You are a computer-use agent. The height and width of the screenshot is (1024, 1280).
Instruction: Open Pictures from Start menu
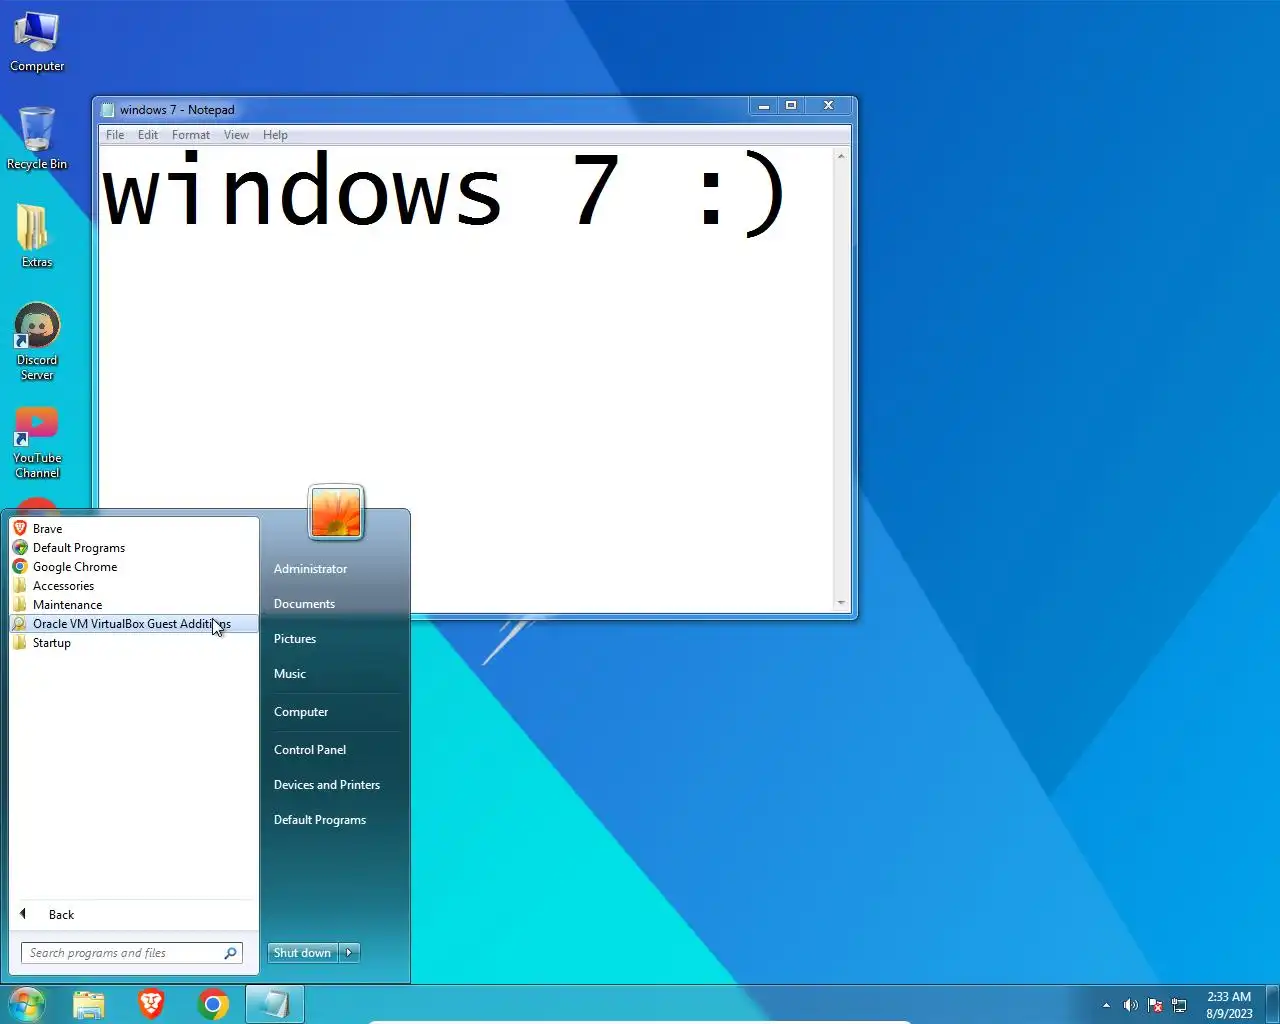point(295,638)
